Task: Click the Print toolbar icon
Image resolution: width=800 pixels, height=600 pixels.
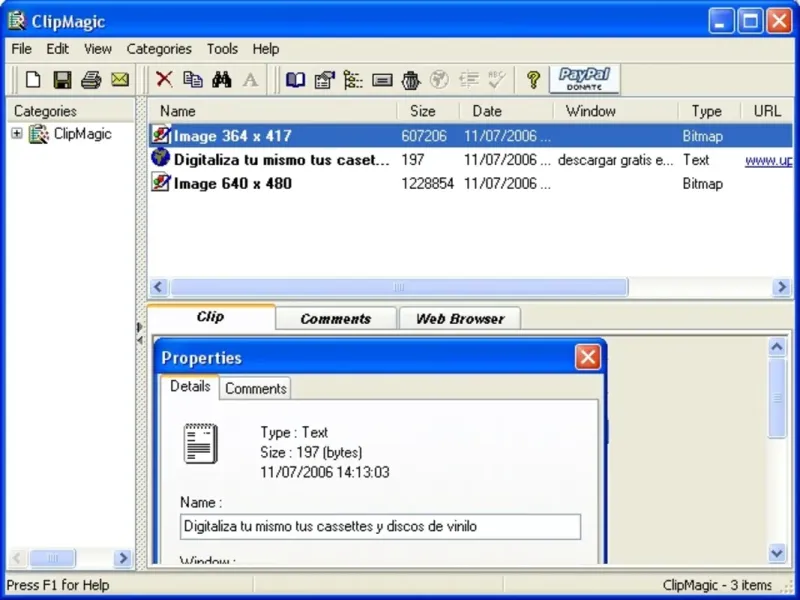Action: (x=91, y=80)
